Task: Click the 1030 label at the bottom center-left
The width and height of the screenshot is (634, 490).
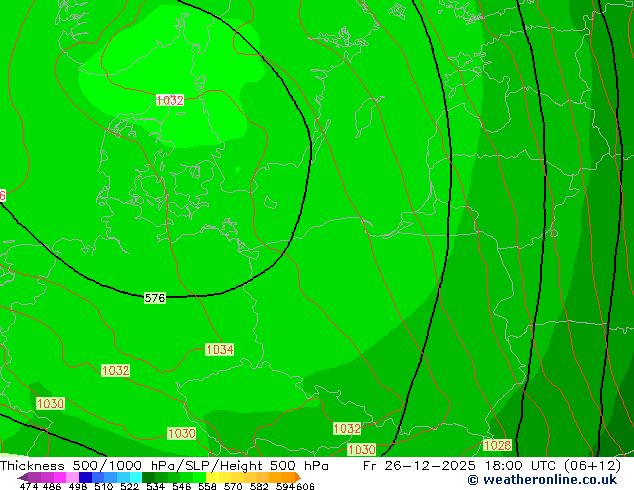Action: point(182,434)
